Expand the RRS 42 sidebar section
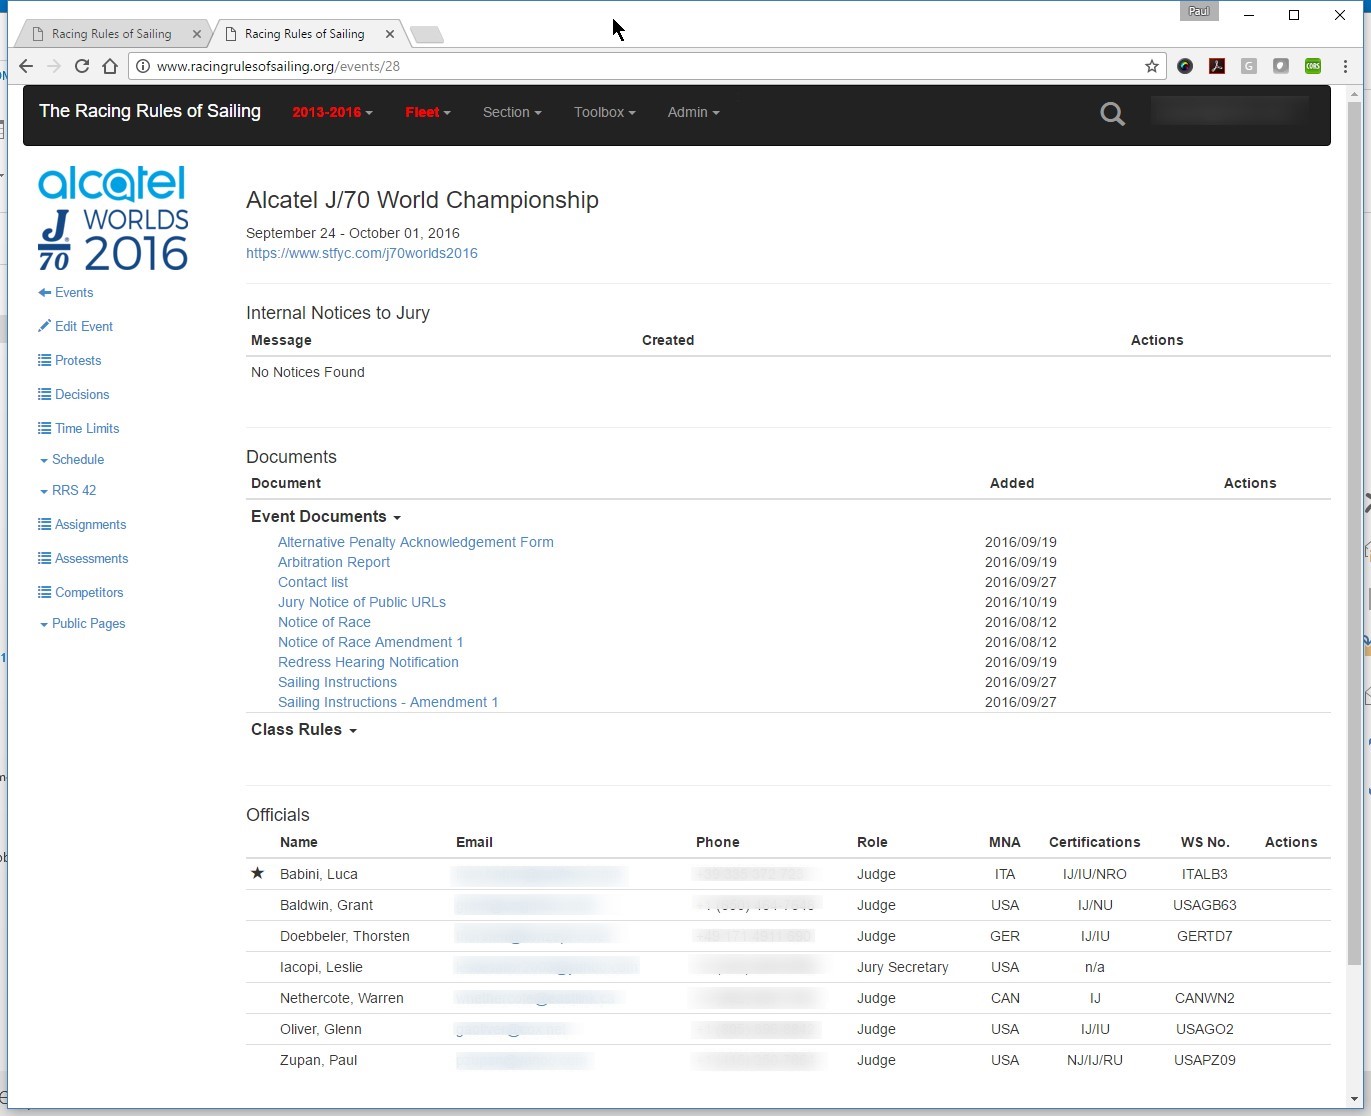Screen dimensions: 1371x1116 coord(68,490)
